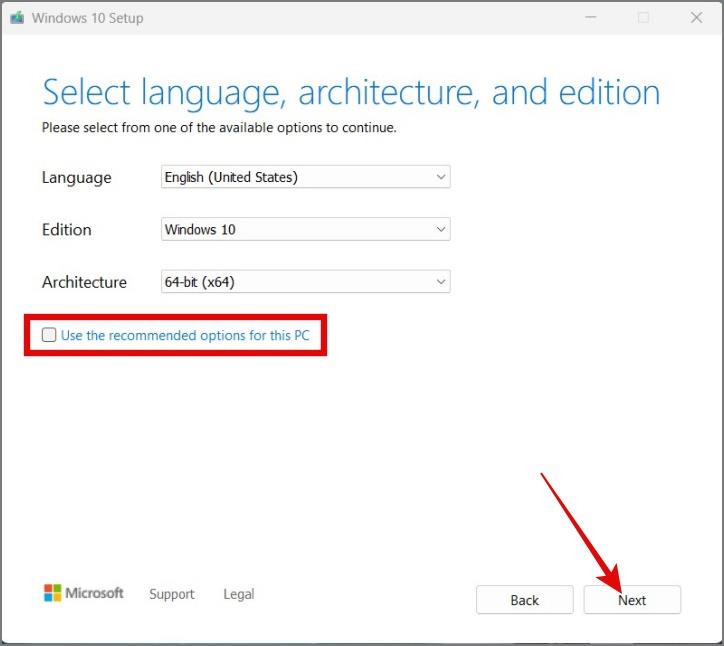Click the 'Select language, architecture, and edition' heading
Image resolution: width=724 pixels, height=646 pixels.
tap(351, 93)
